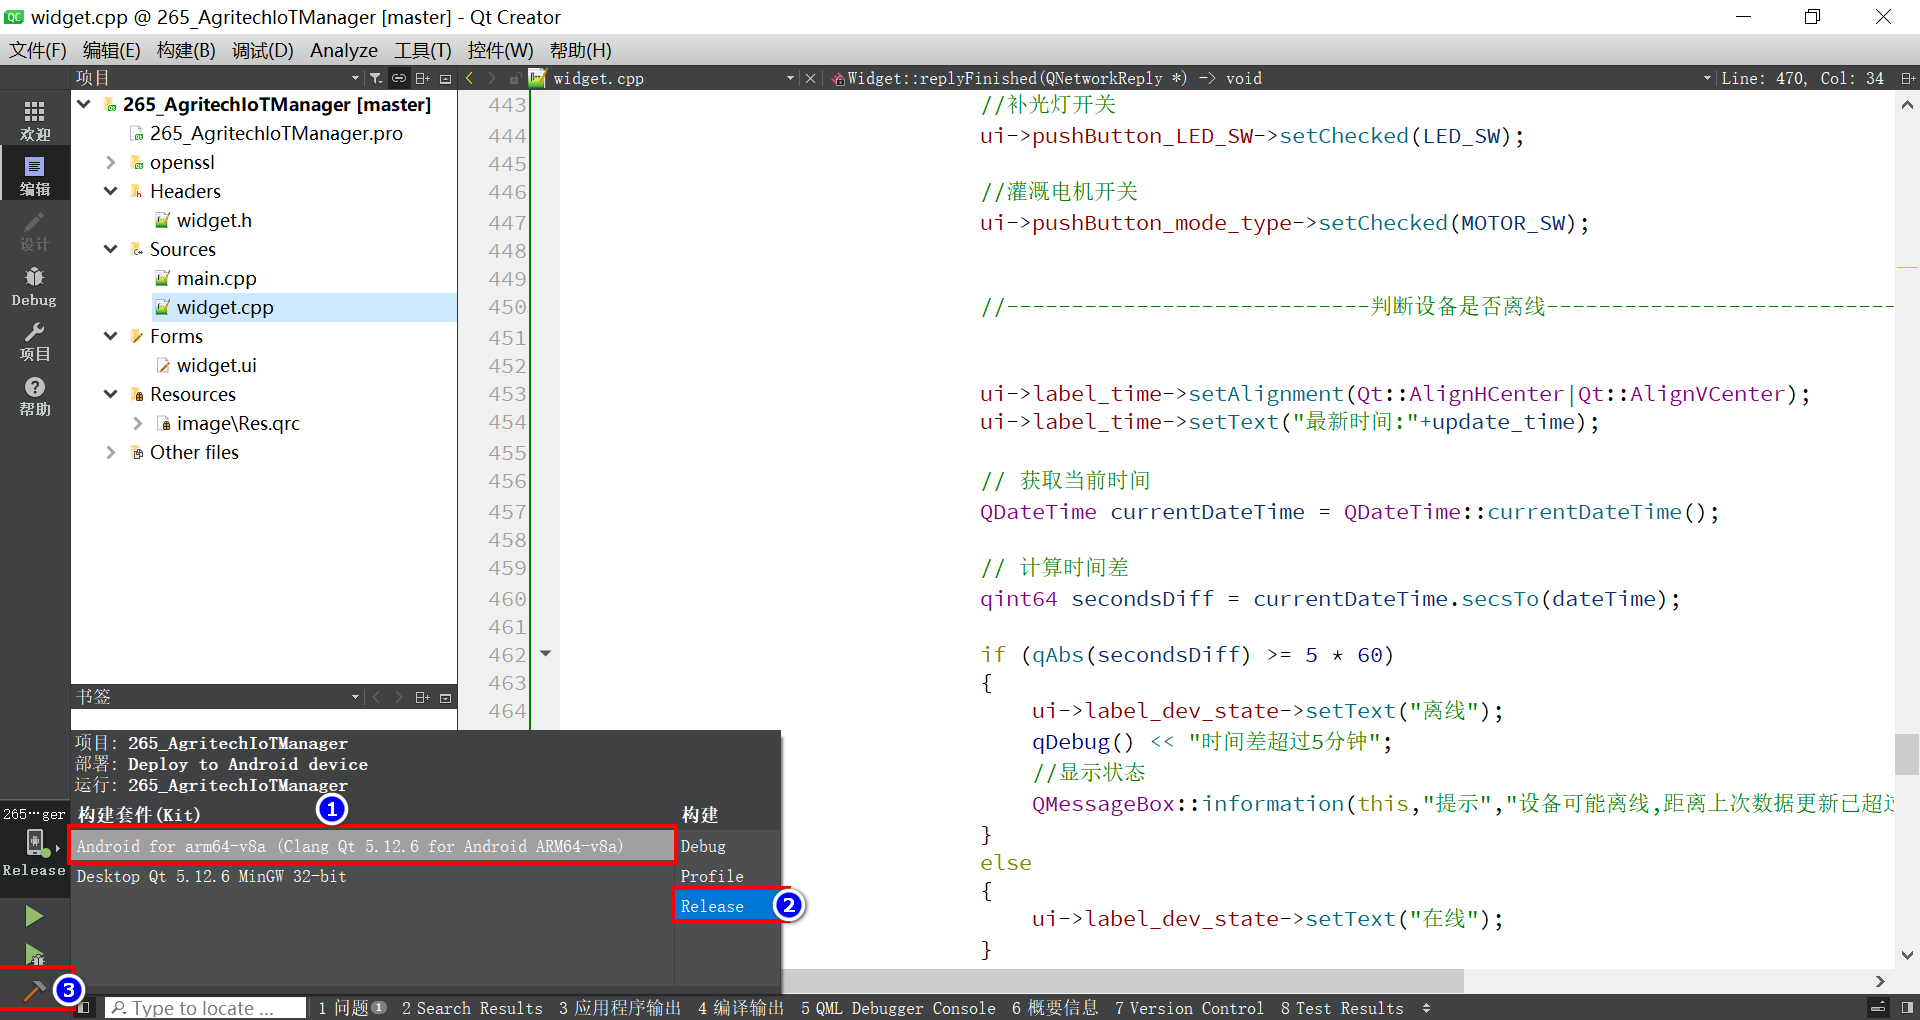Build the project using the hammer icon
Image resolution: width=1920 pixels, height=1020 pixels.
[x=34, y=990]
